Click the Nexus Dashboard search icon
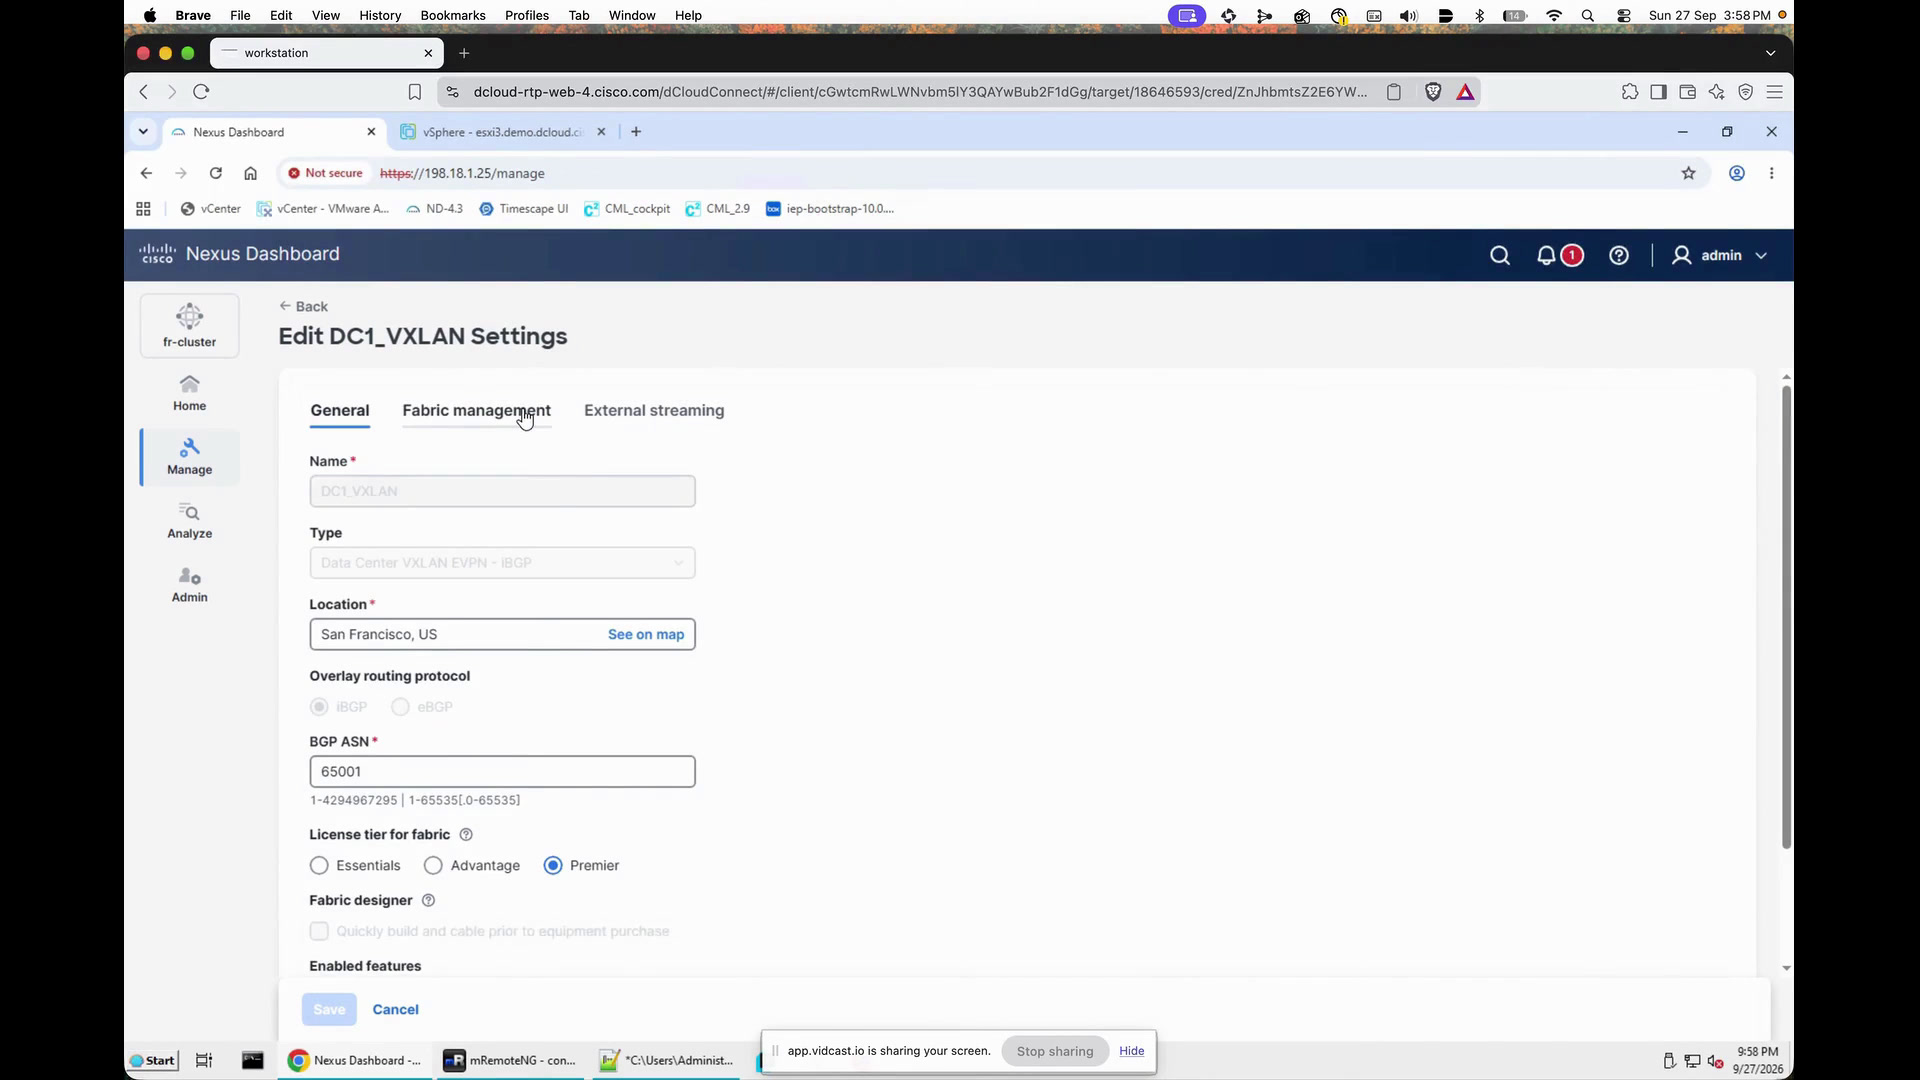This screenshot has height=1080, width=1920. [x=1500, y=256]
